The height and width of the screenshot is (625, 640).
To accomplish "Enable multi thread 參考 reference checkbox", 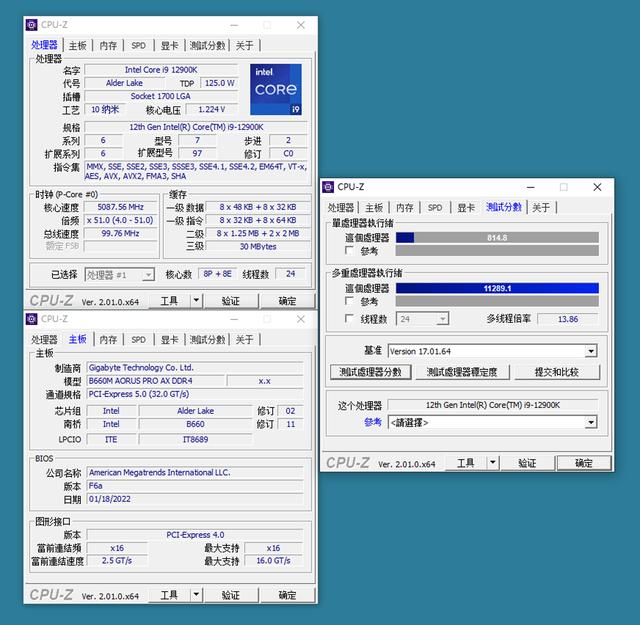I will (349, 301).
